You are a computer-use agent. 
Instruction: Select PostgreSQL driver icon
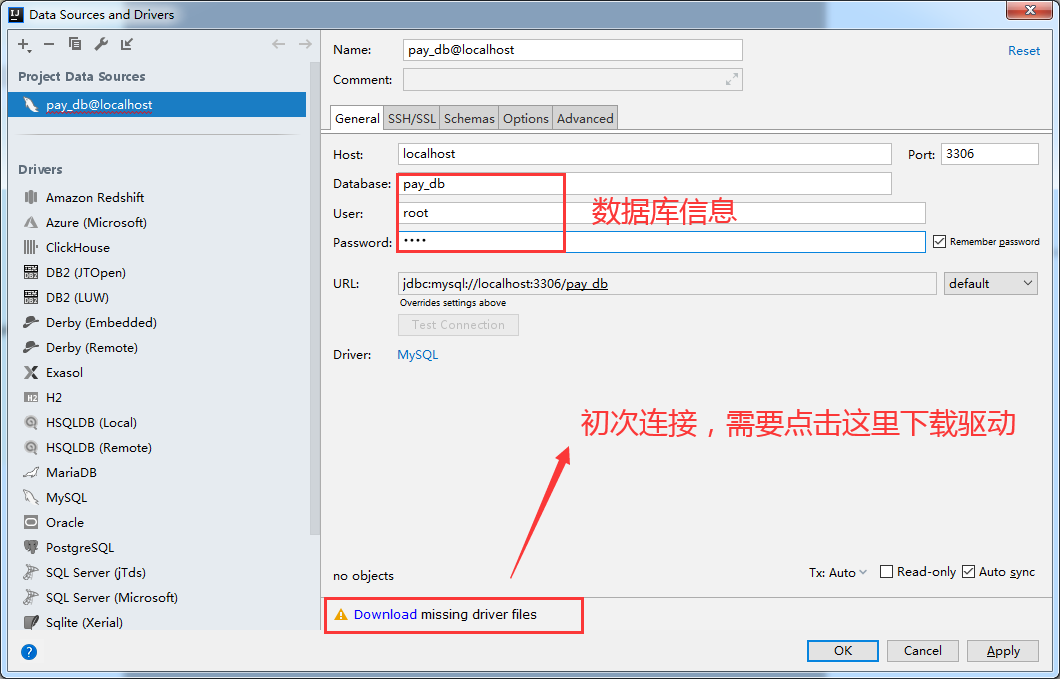point(31,547)
